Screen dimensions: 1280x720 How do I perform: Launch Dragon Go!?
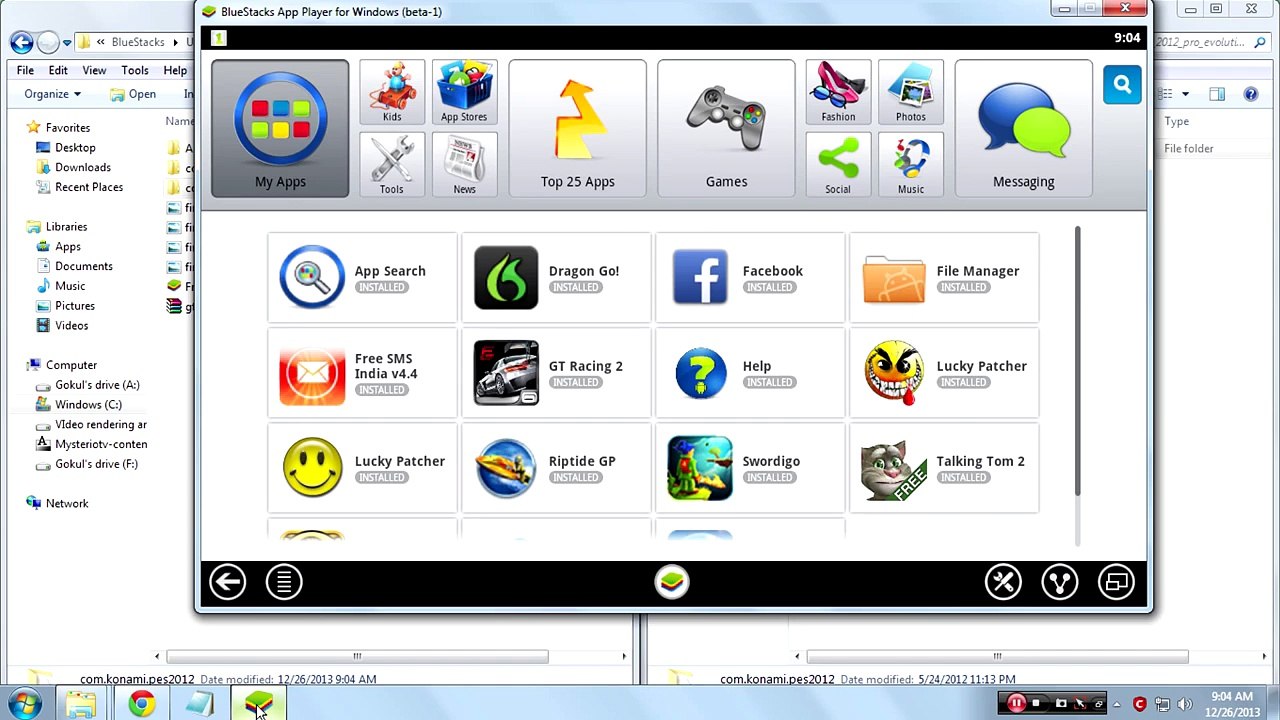(x=556, y=278)
